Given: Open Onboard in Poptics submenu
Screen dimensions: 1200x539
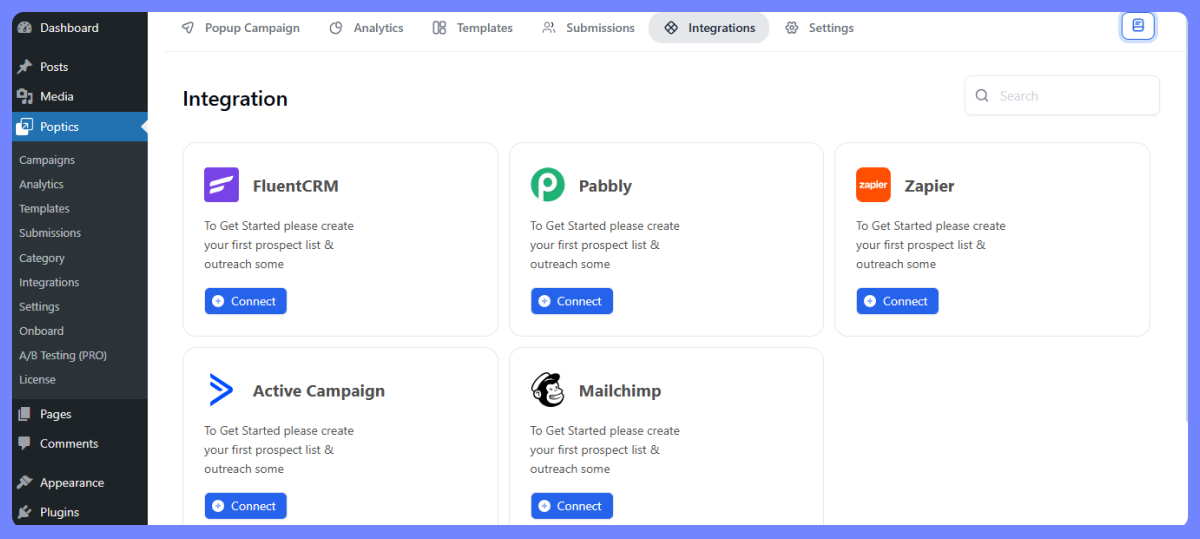Looking at the screenshot, I should 41,331.
